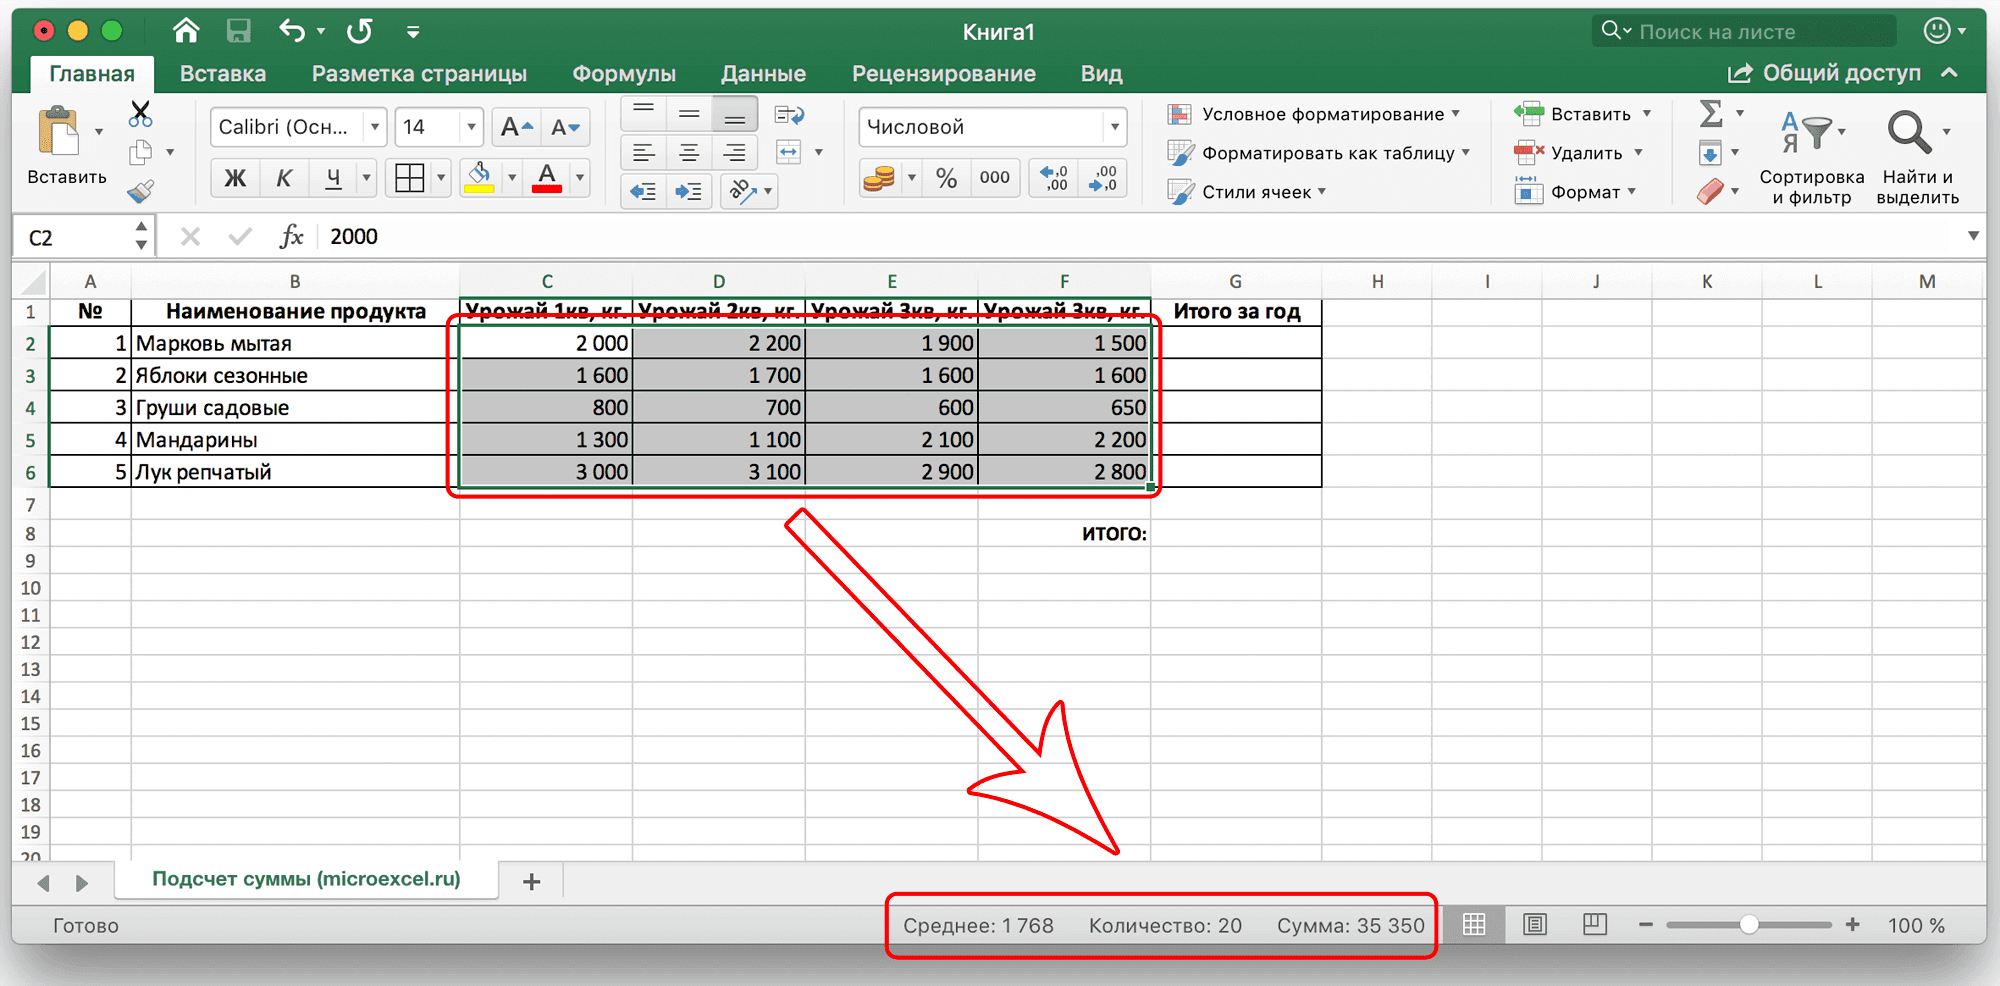
Task: Toggle bold with the Ж button
Action: point(235,177)
